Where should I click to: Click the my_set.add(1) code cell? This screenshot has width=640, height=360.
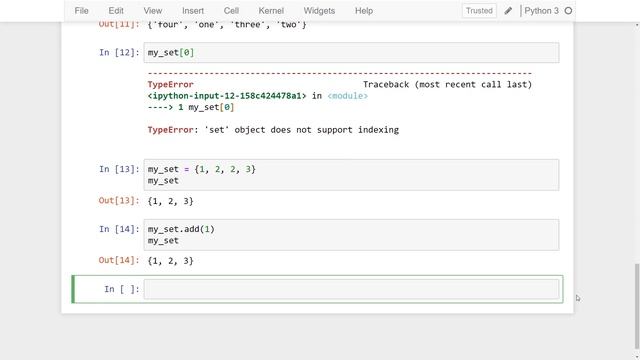351,235
